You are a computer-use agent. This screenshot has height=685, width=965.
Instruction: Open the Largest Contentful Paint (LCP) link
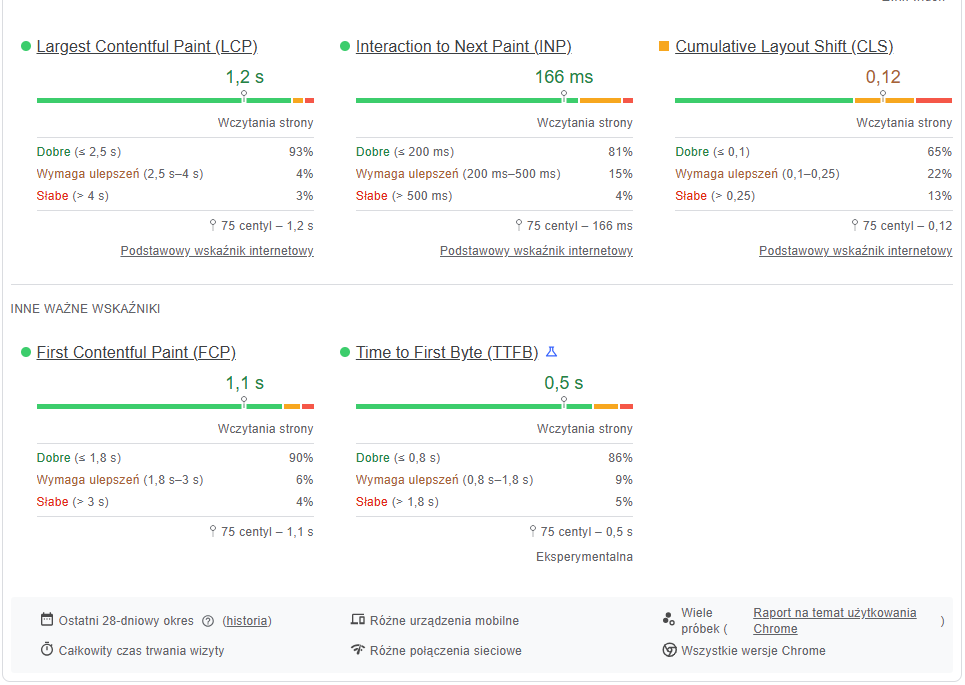[x=147, y=47]
